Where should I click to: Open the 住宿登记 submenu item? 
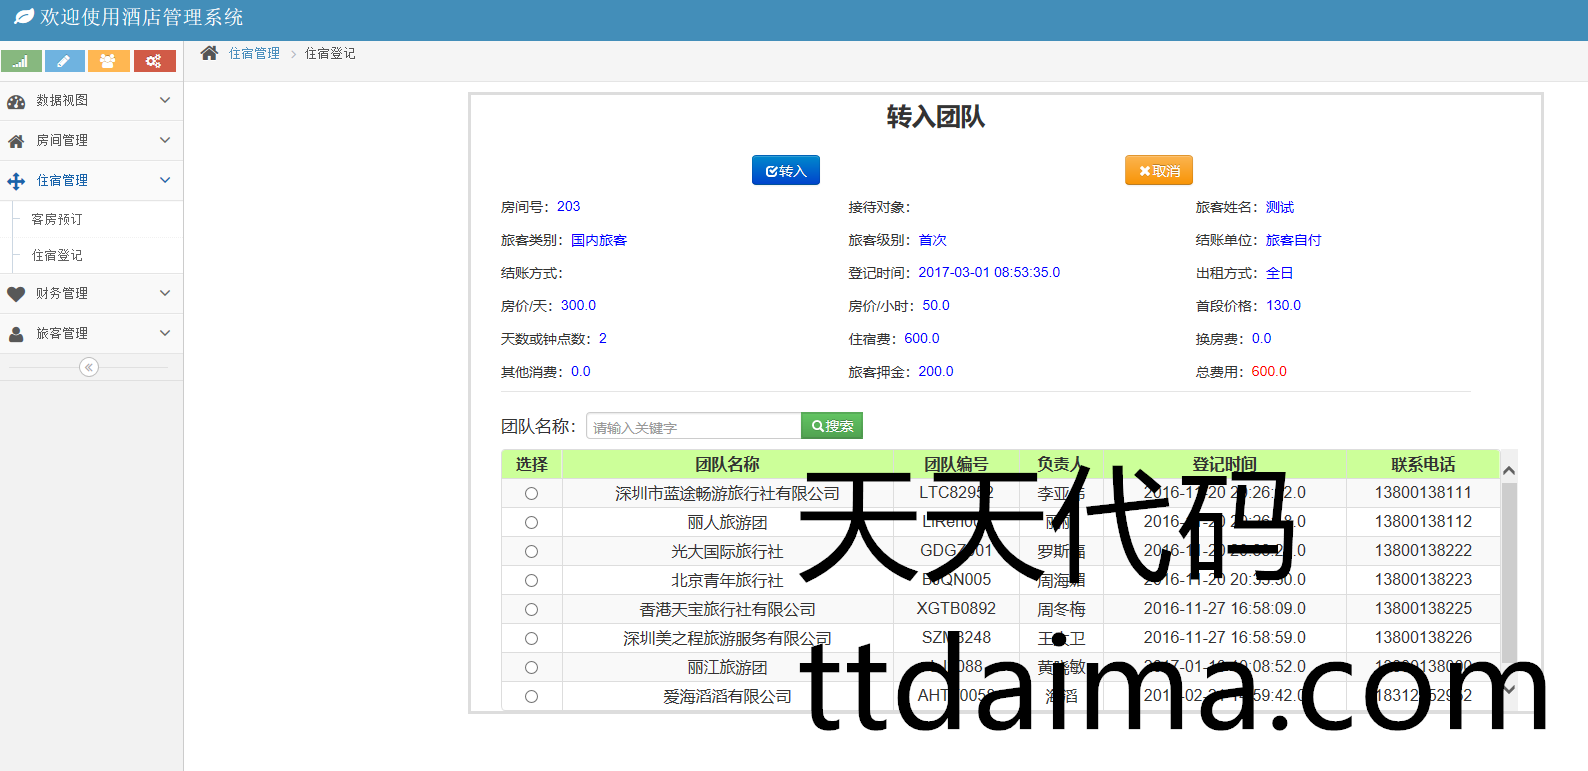[57, 255]
